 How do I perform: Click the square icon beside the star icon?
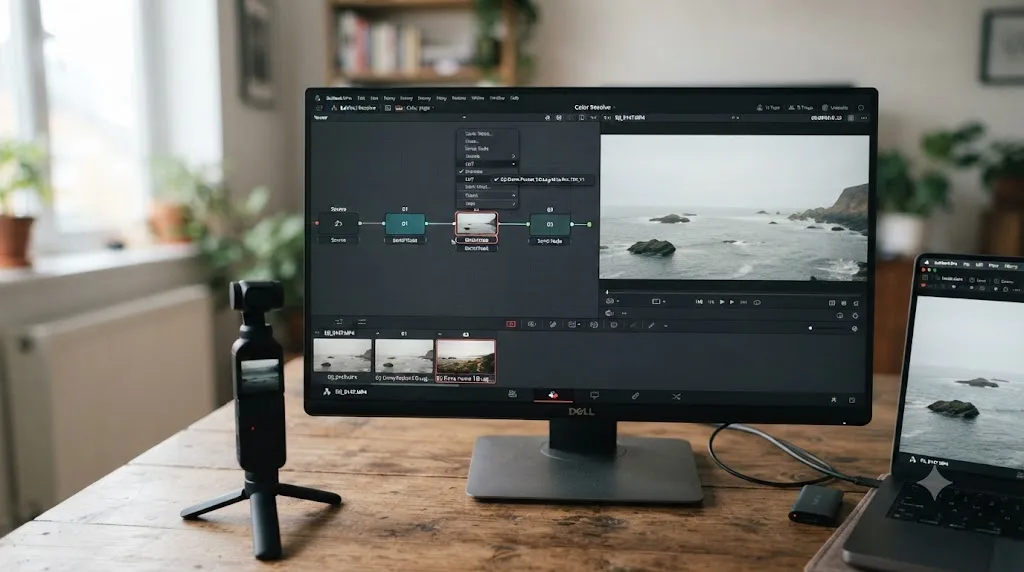[852, 400]
